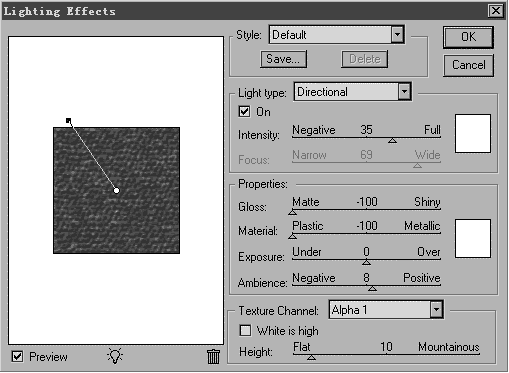Click the Mountainous label on the Height slider
The height and width of the screenshot is (373, 509).
[449, 347]
